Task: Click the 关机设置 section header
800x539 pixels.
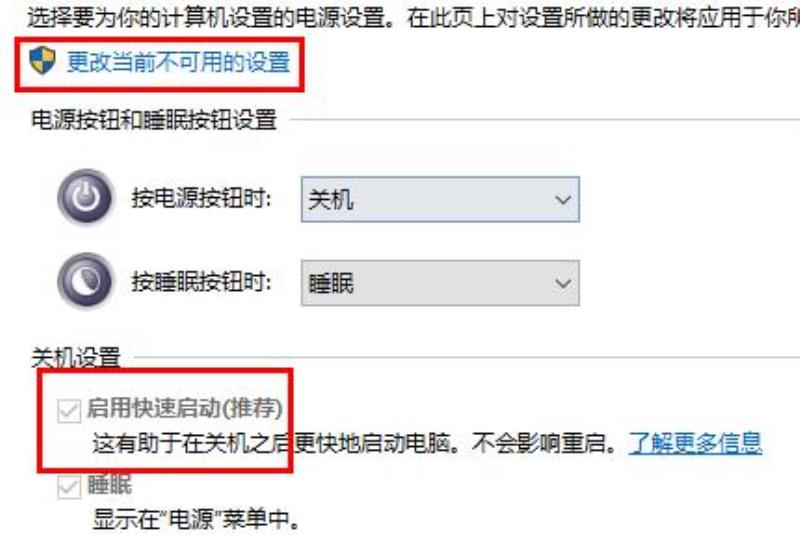Action: point(76,357)
